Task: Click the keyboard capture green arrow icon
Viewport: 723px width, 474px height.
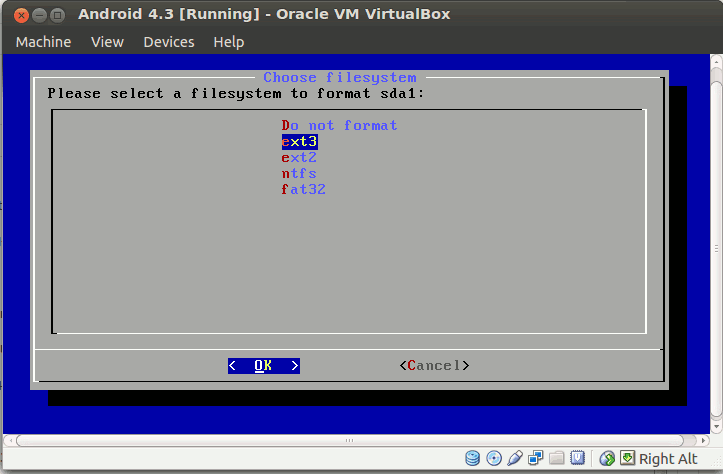Action: point(627,458)
